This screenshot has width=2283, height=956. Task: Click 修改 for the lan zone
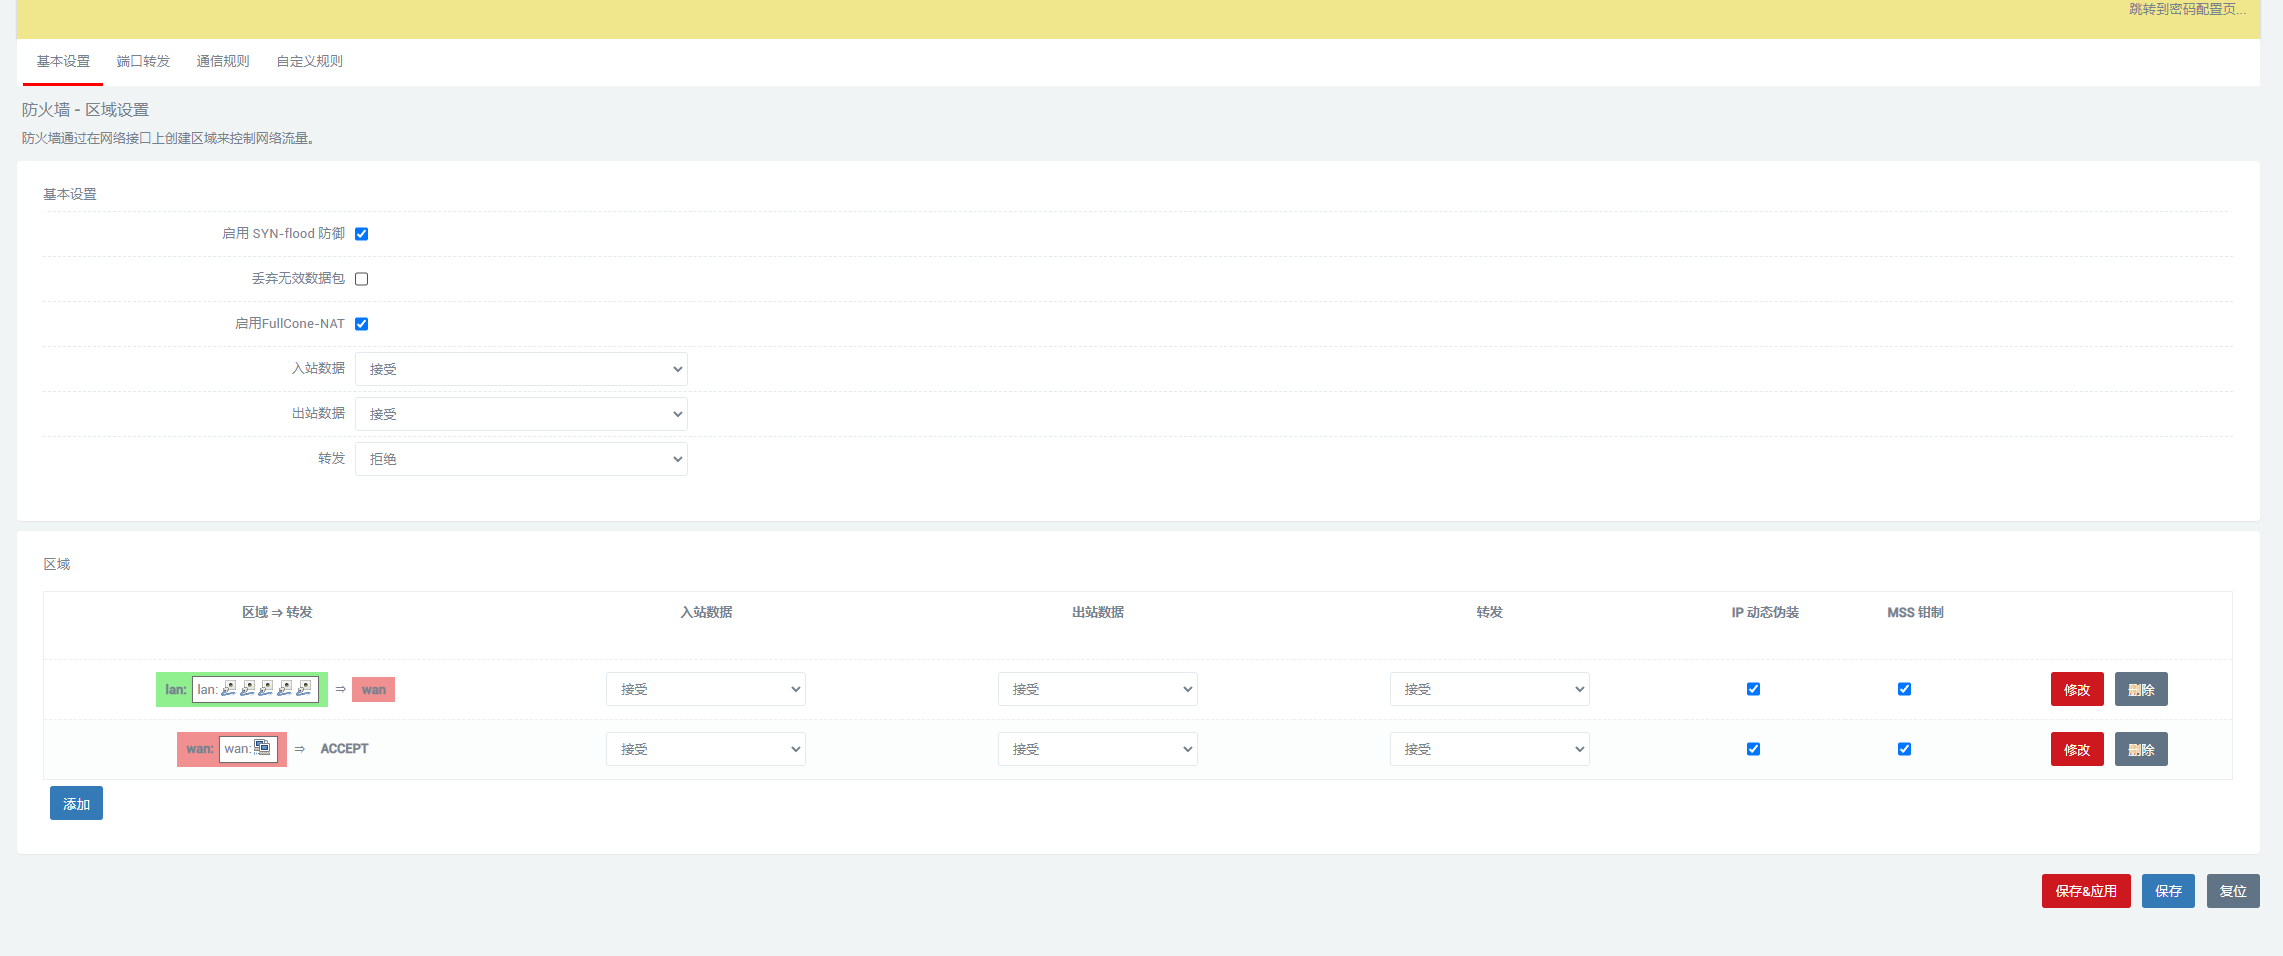pos(2077,690)
